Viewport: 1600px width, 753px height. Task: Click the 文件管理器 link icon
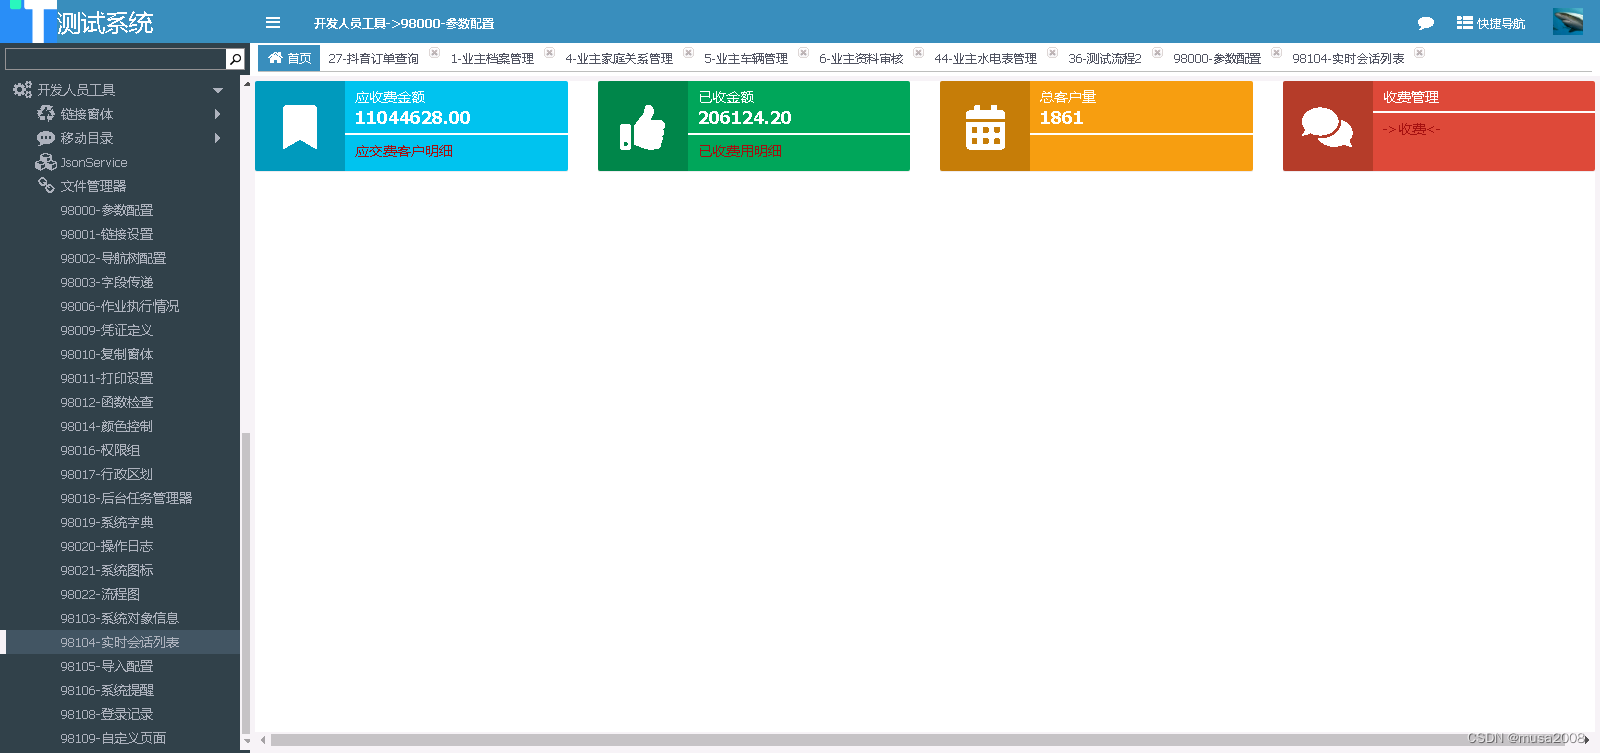click(x=46, y=186)
